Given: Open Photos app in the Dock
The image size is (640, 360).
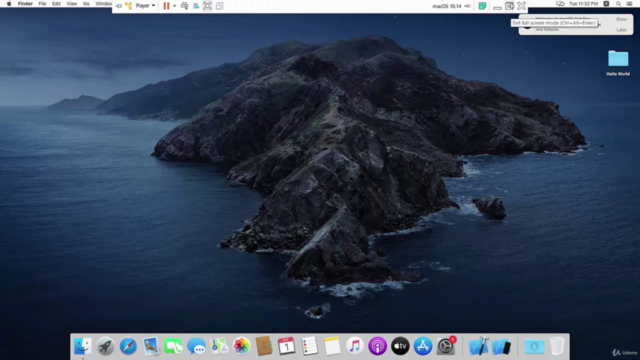Looking at the screenshot, I should (241, 346).
